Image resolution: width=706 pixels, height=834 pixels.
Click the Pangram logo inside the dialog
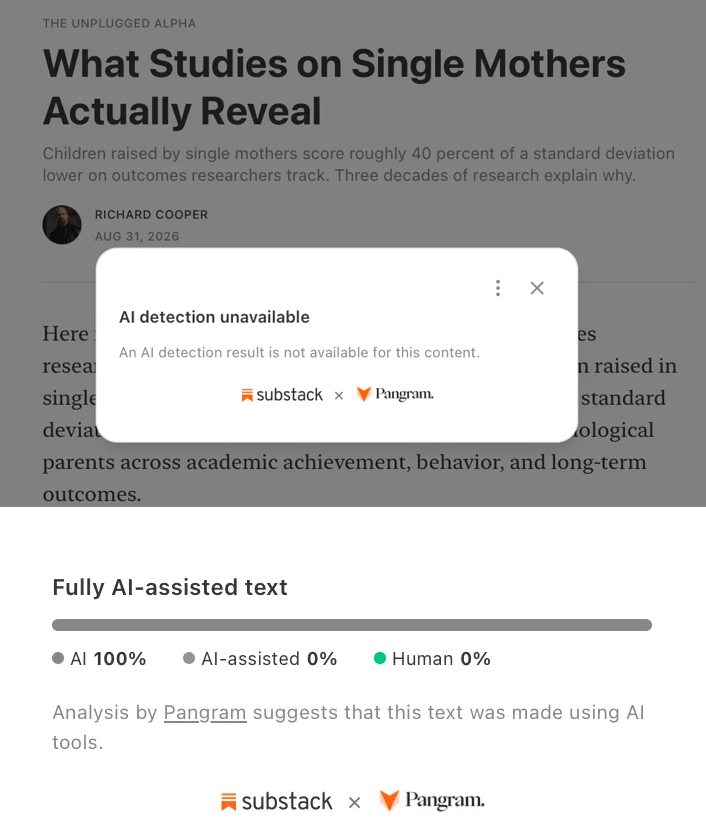pos(395,394)
